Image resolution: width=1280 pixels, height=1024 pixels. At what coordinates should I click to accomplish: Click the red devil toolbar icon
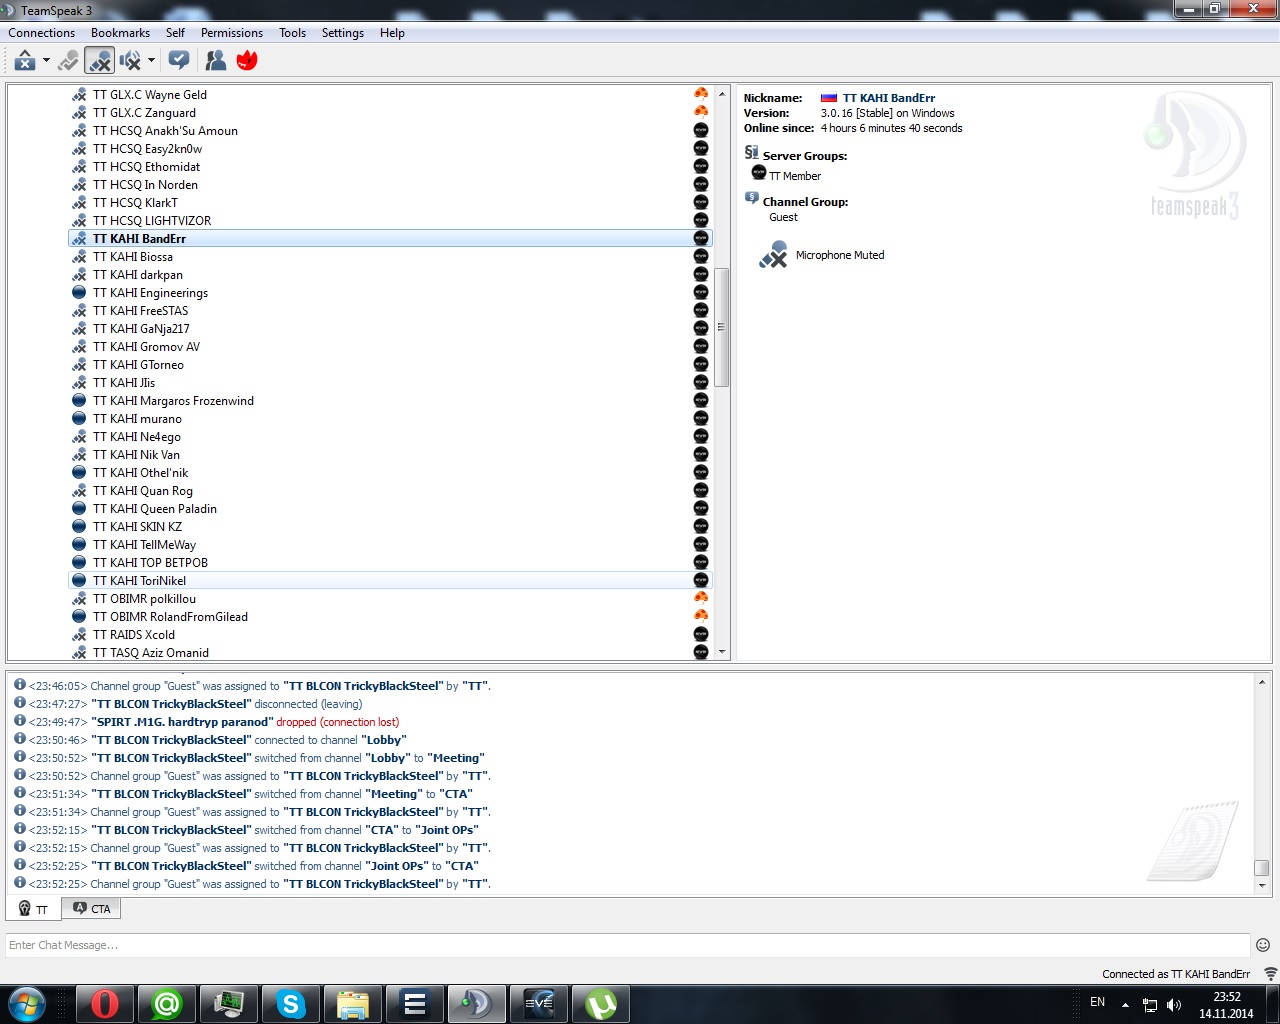247,61
